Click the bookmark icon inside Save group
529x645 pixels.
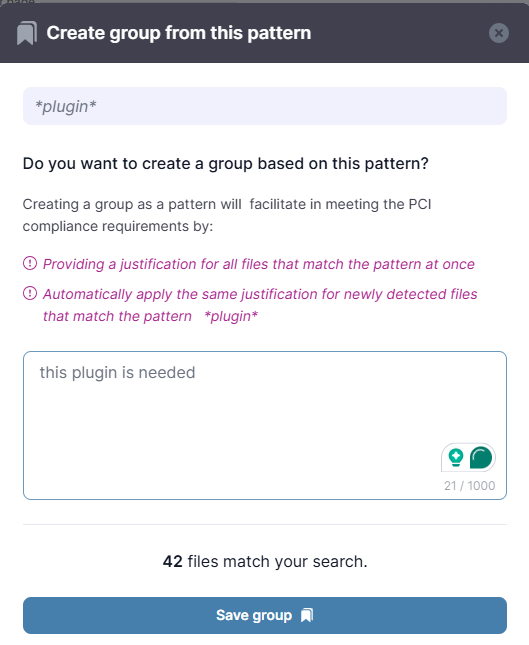[x=307, y=615]
